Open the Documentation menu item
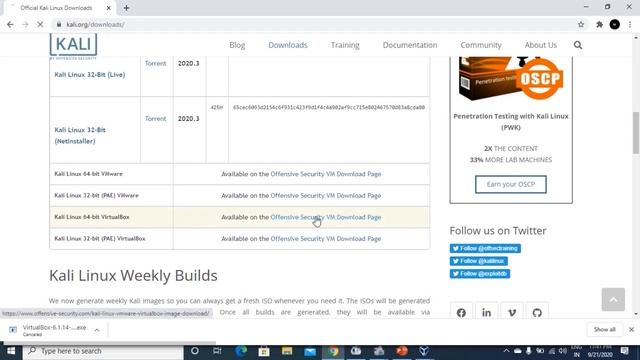 (410, 45)
